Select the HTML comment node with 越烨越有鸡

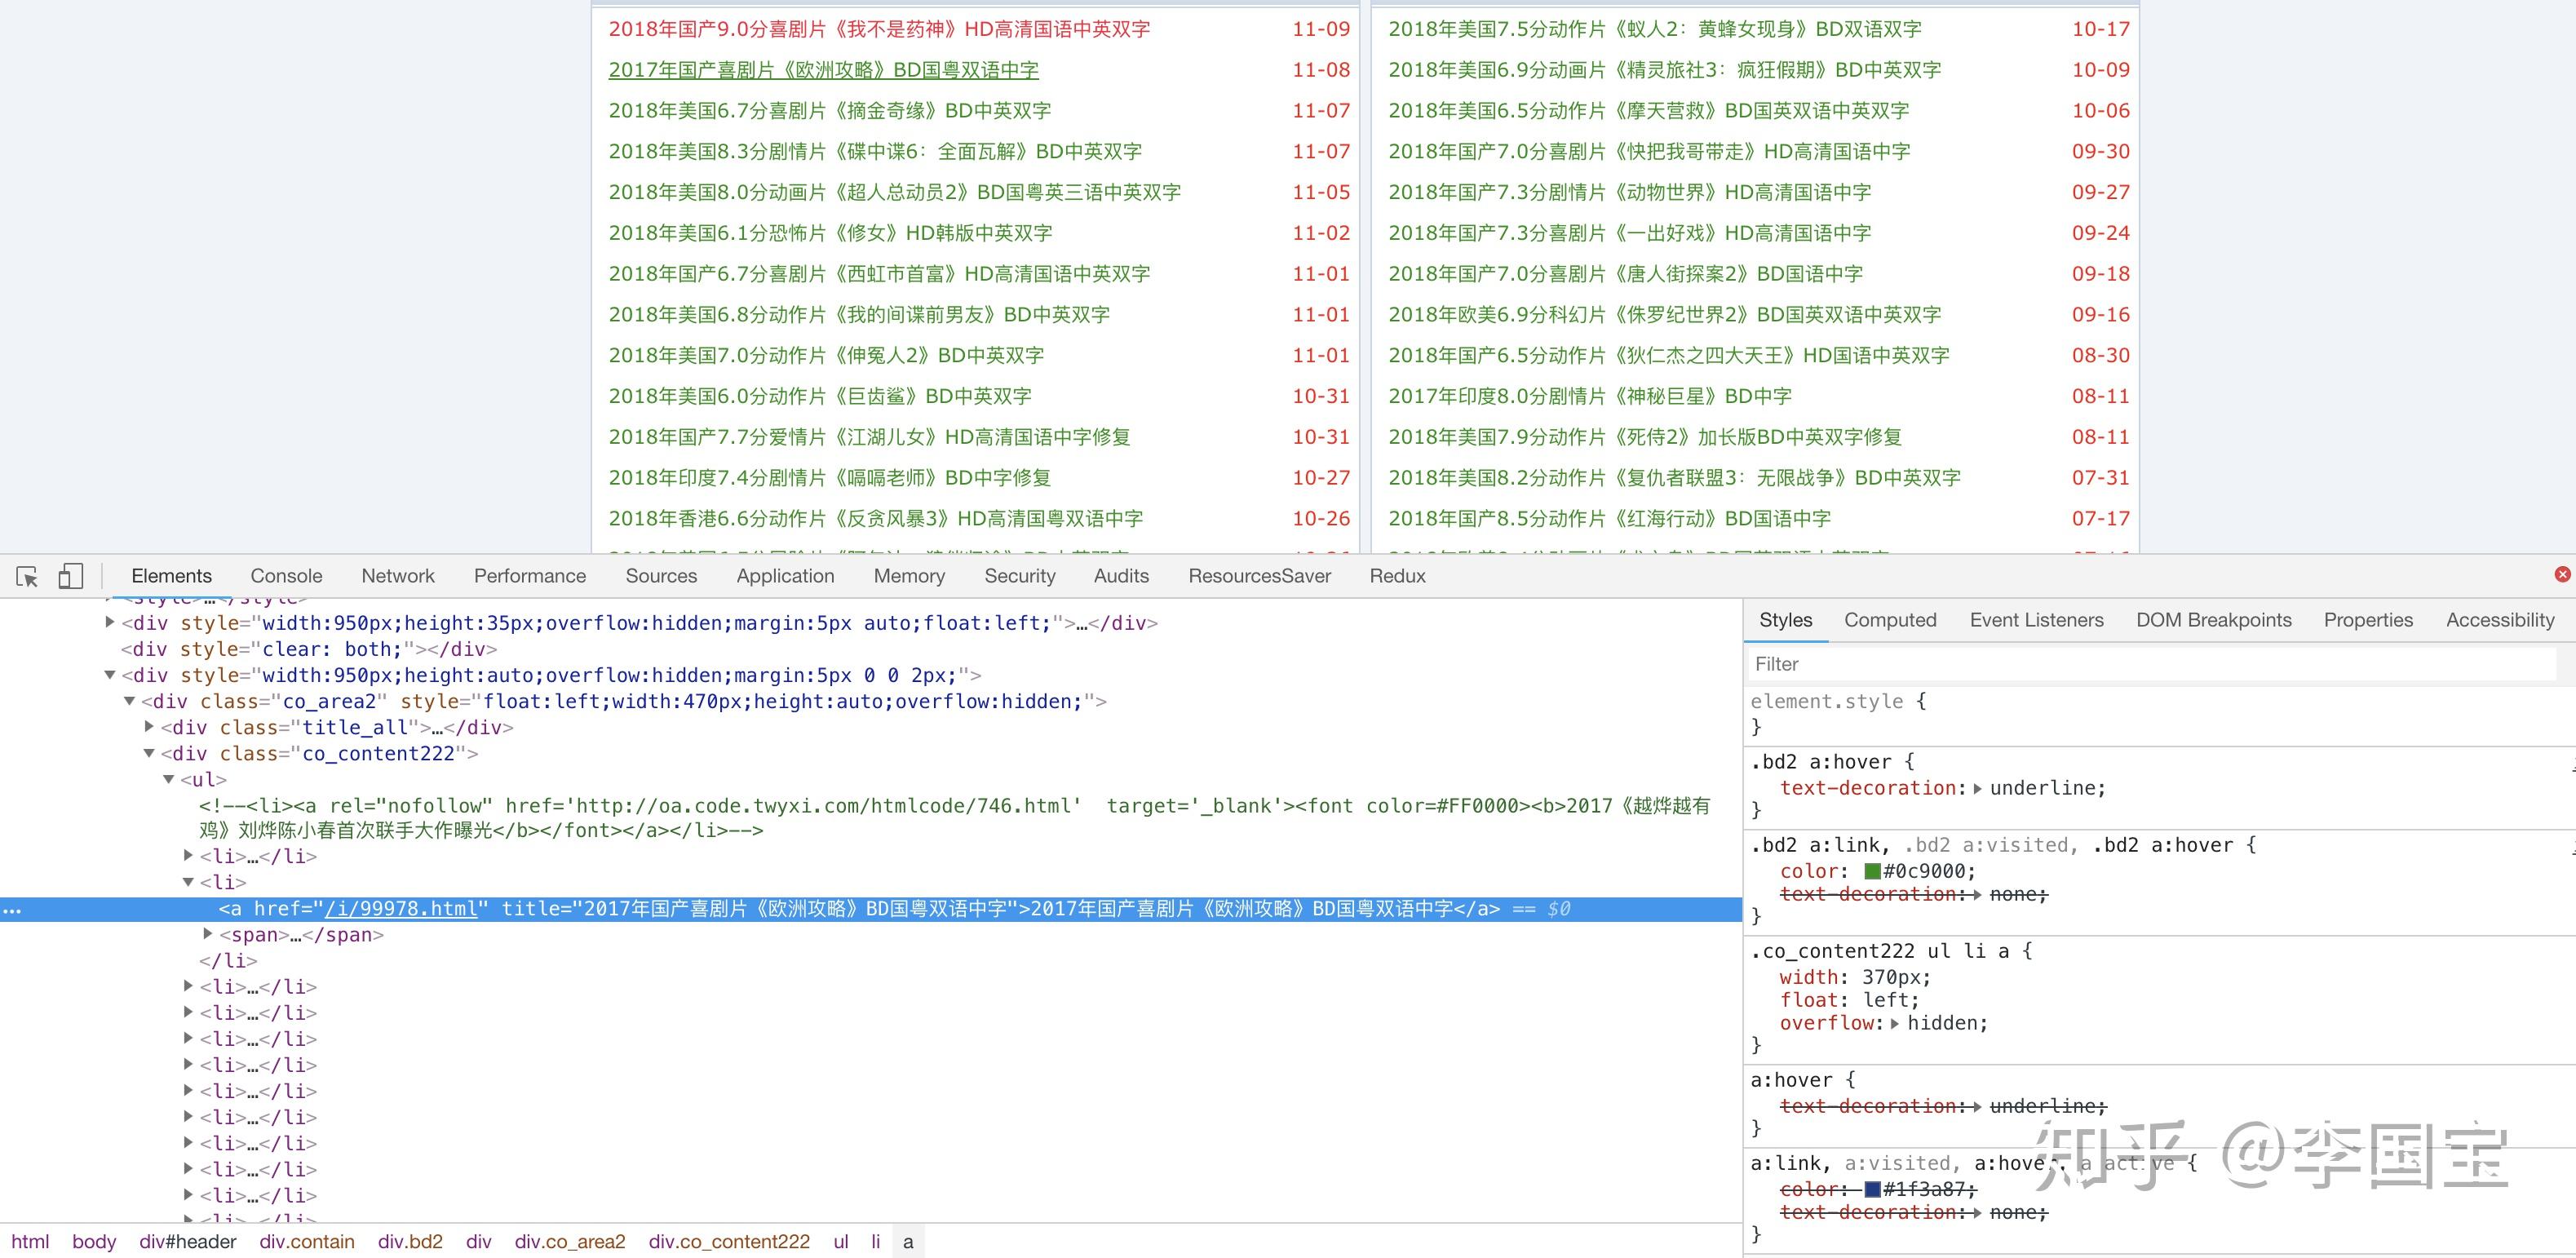955,818
